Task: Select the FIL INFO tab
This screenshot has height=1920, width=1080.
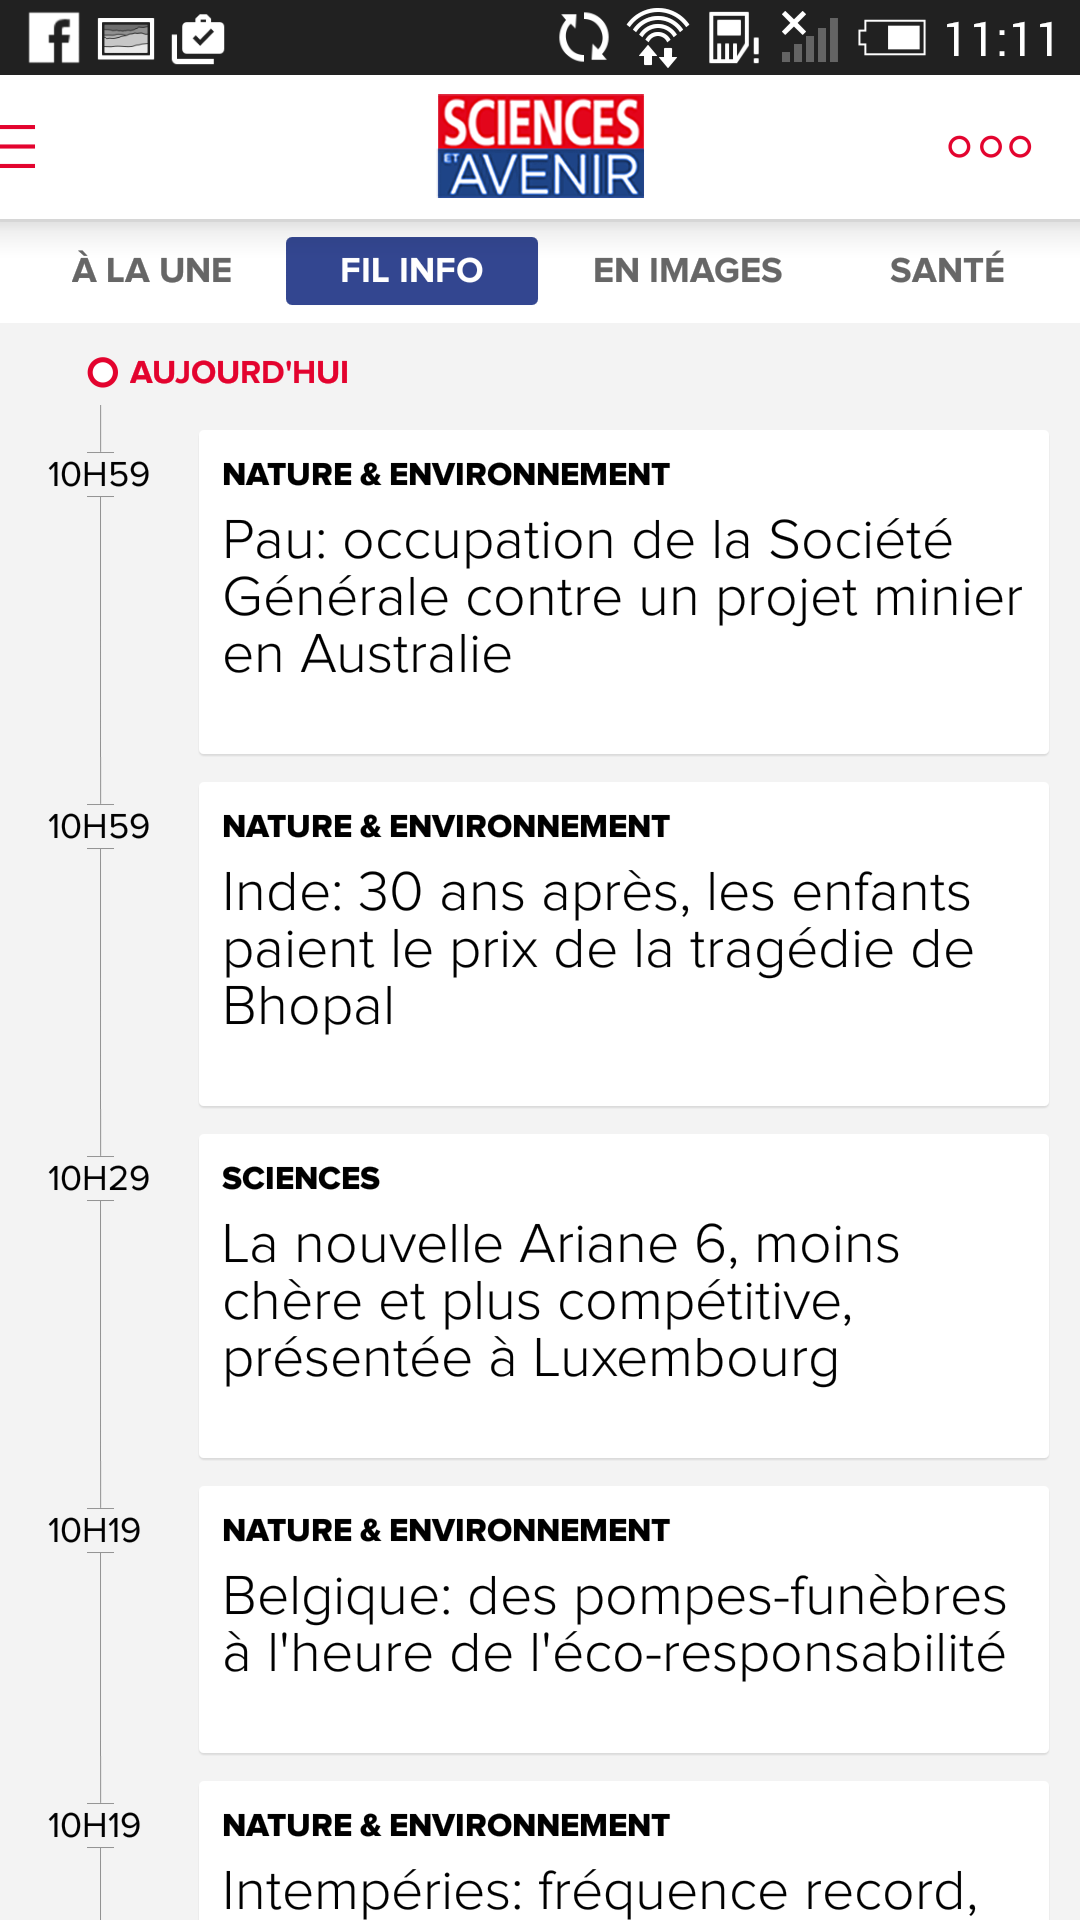Action: [x=412, y=270]
